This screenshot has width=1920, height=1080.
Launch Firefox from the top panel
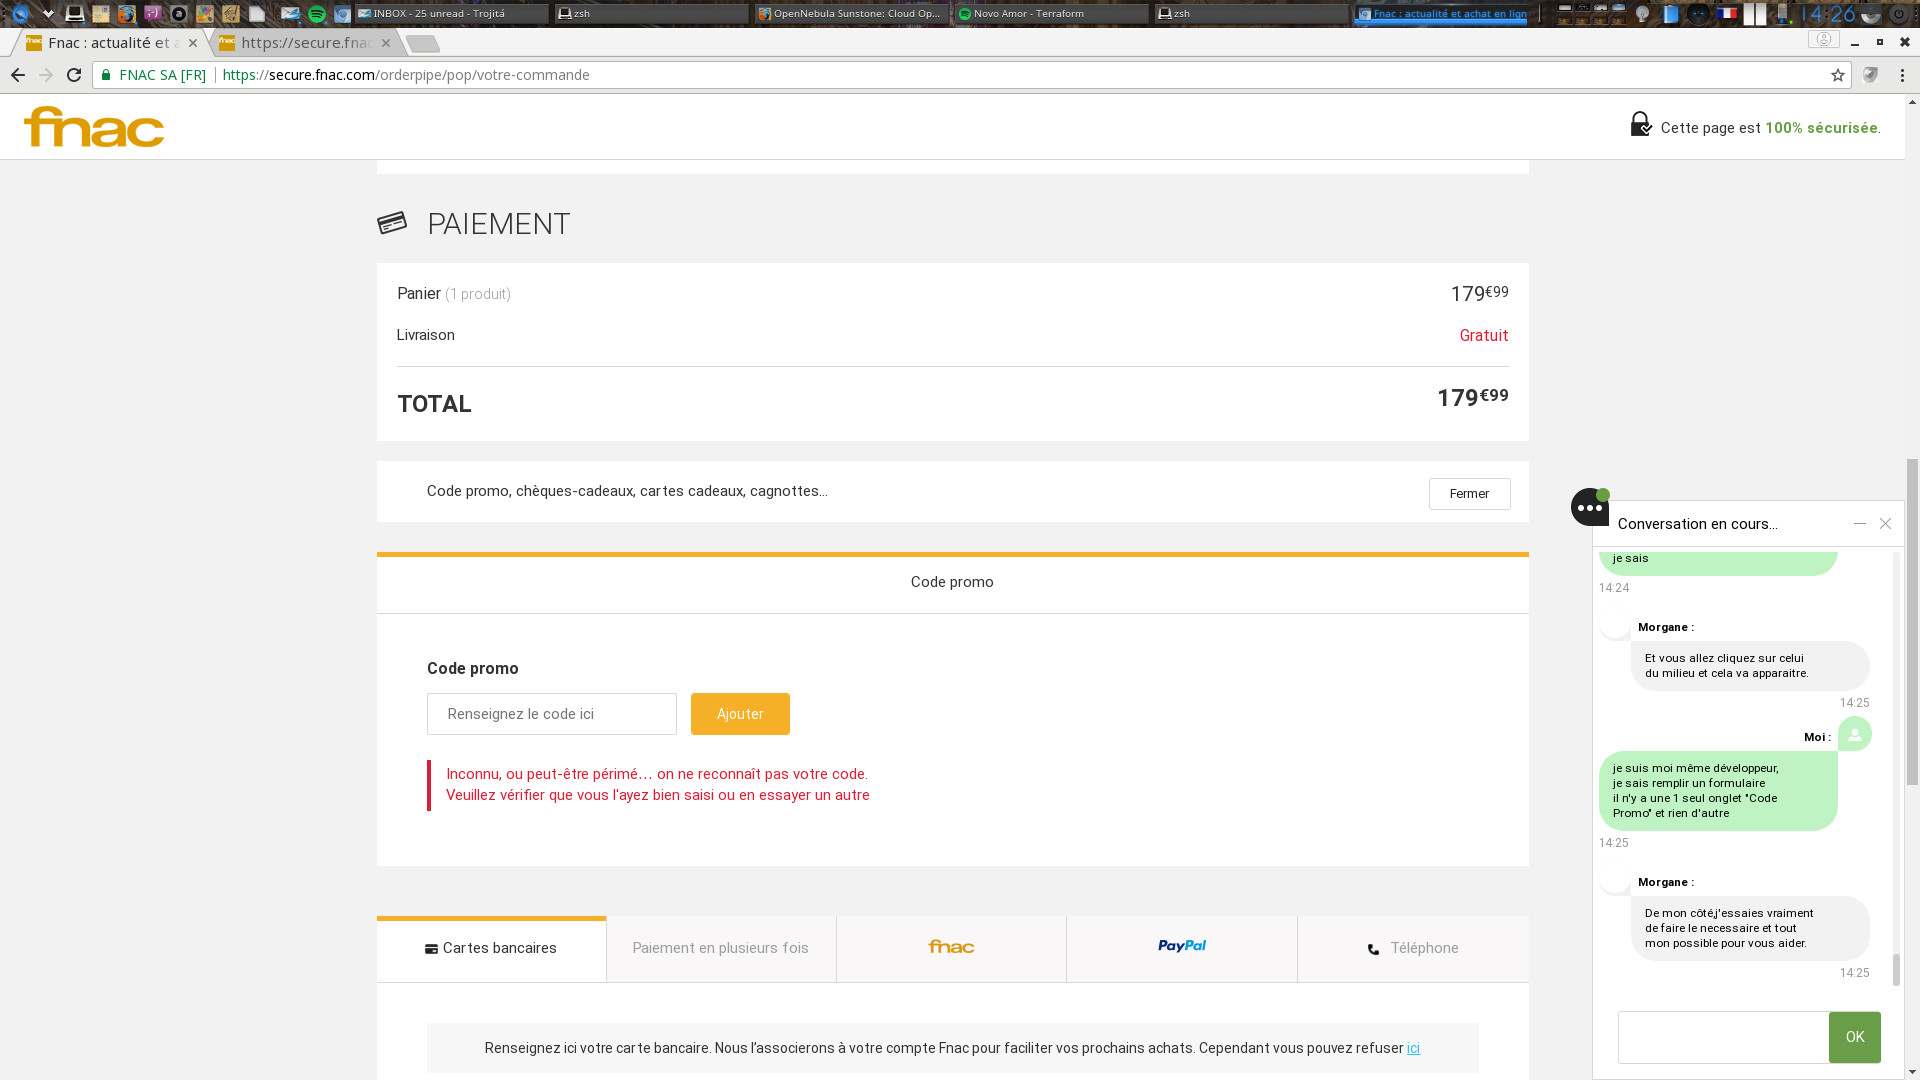pos(126,14)
